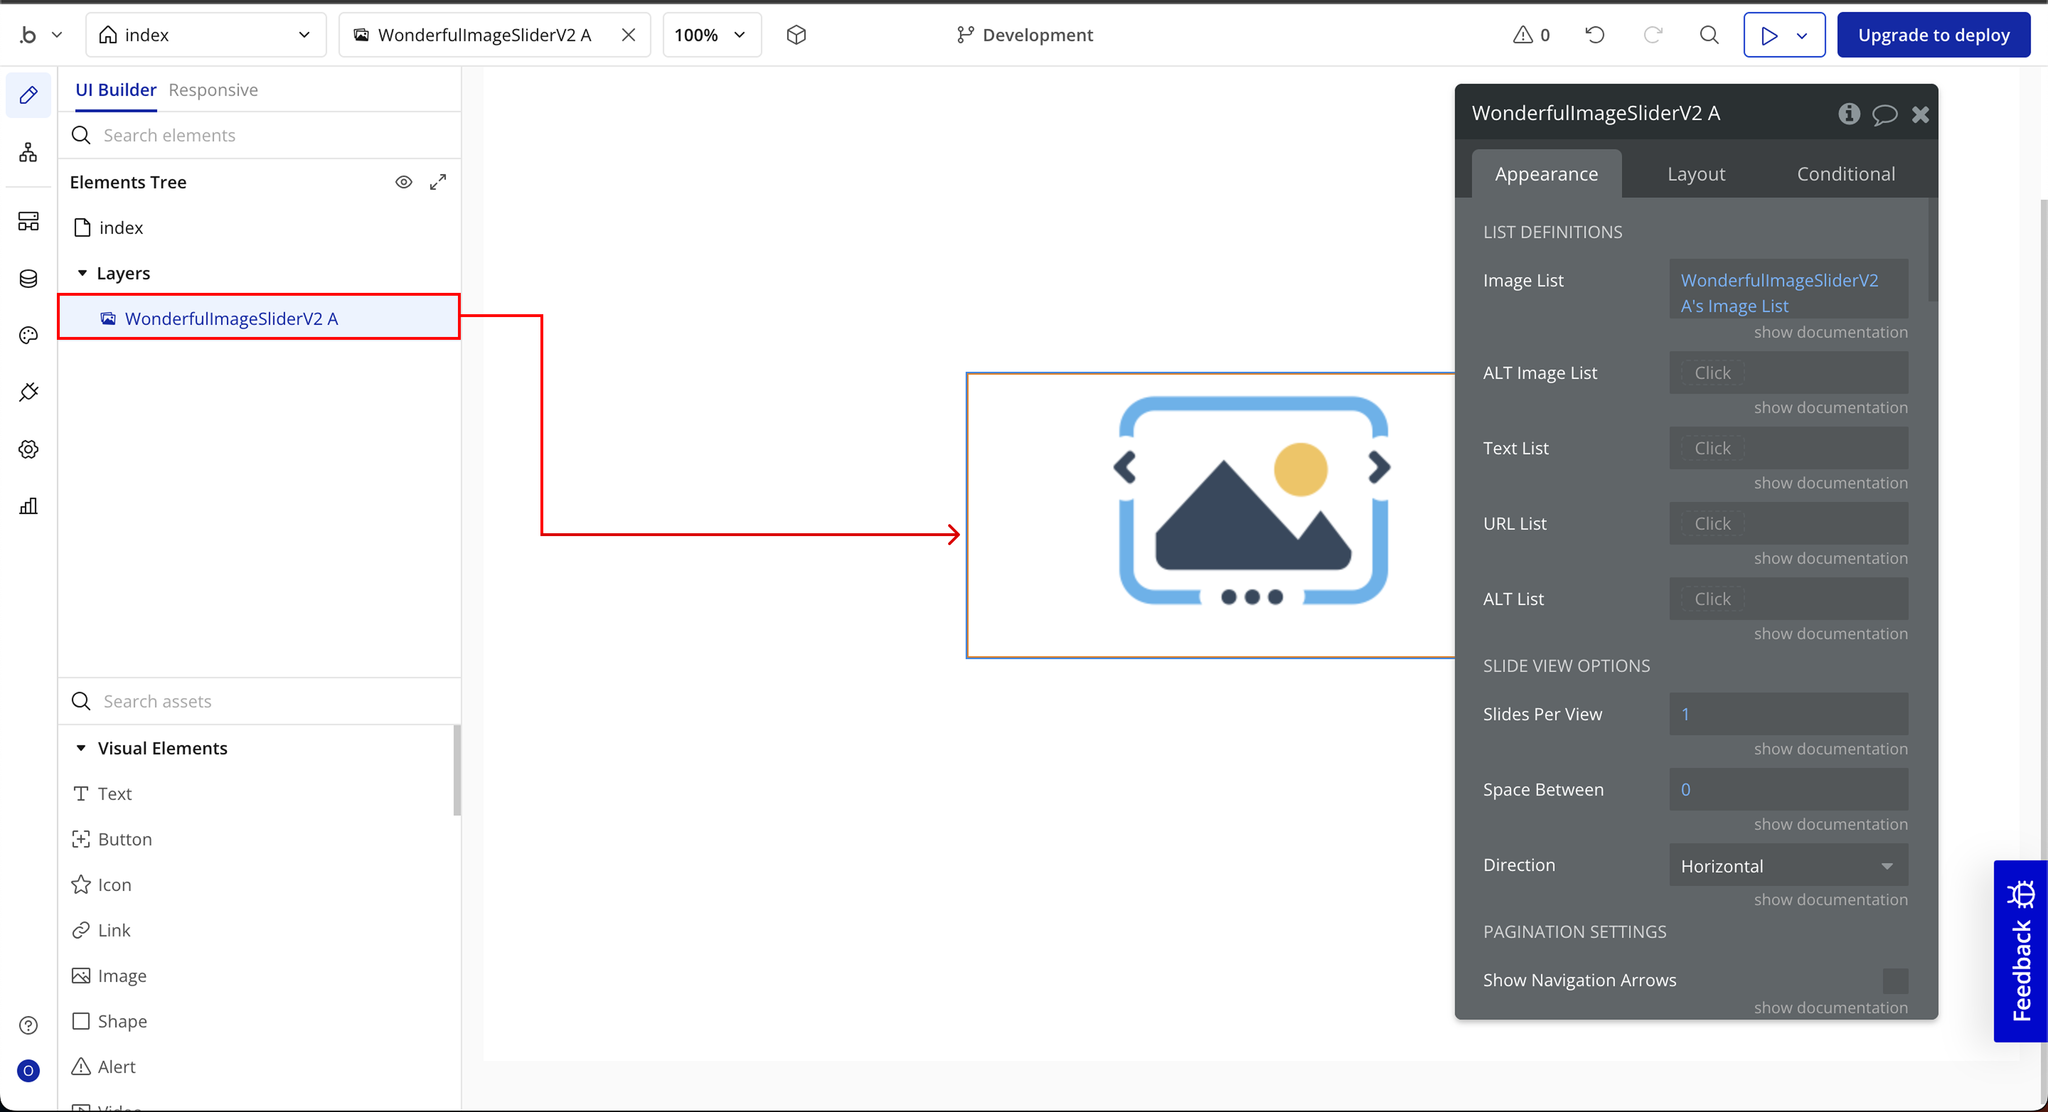Open the Direction Horizontal dropdown
2048x1112 pixels.
[1788, 866]
